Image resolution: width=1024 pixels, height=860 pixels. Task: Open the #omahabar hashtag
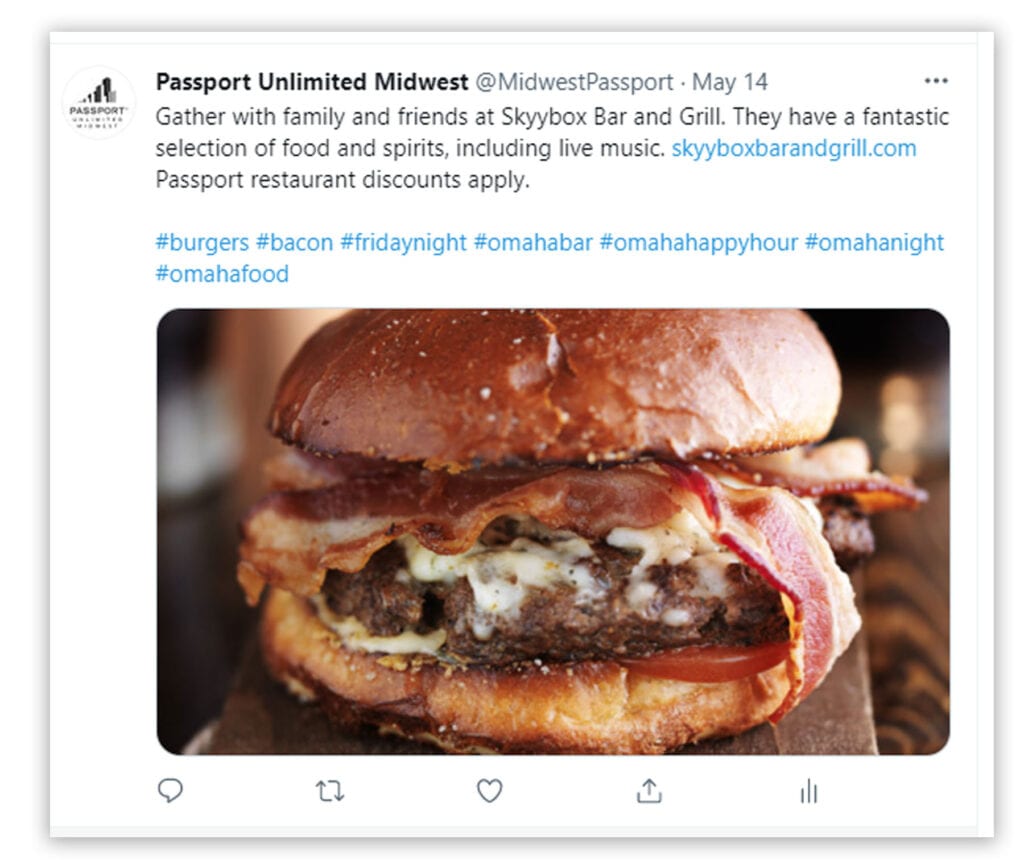(x=533, y=242)
